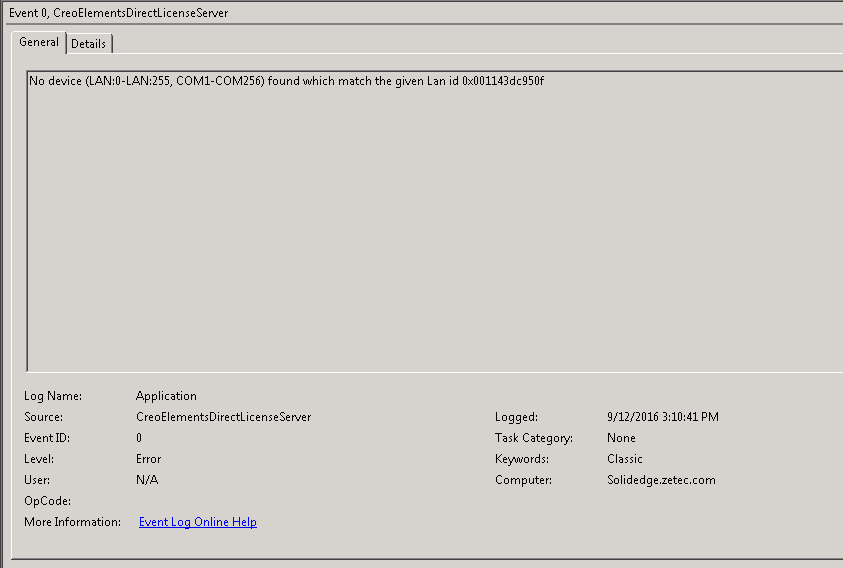The width and height of the screenshot is (843, 568).
Task: Click the 'No device' error message text
Action: tap(287, 81)
